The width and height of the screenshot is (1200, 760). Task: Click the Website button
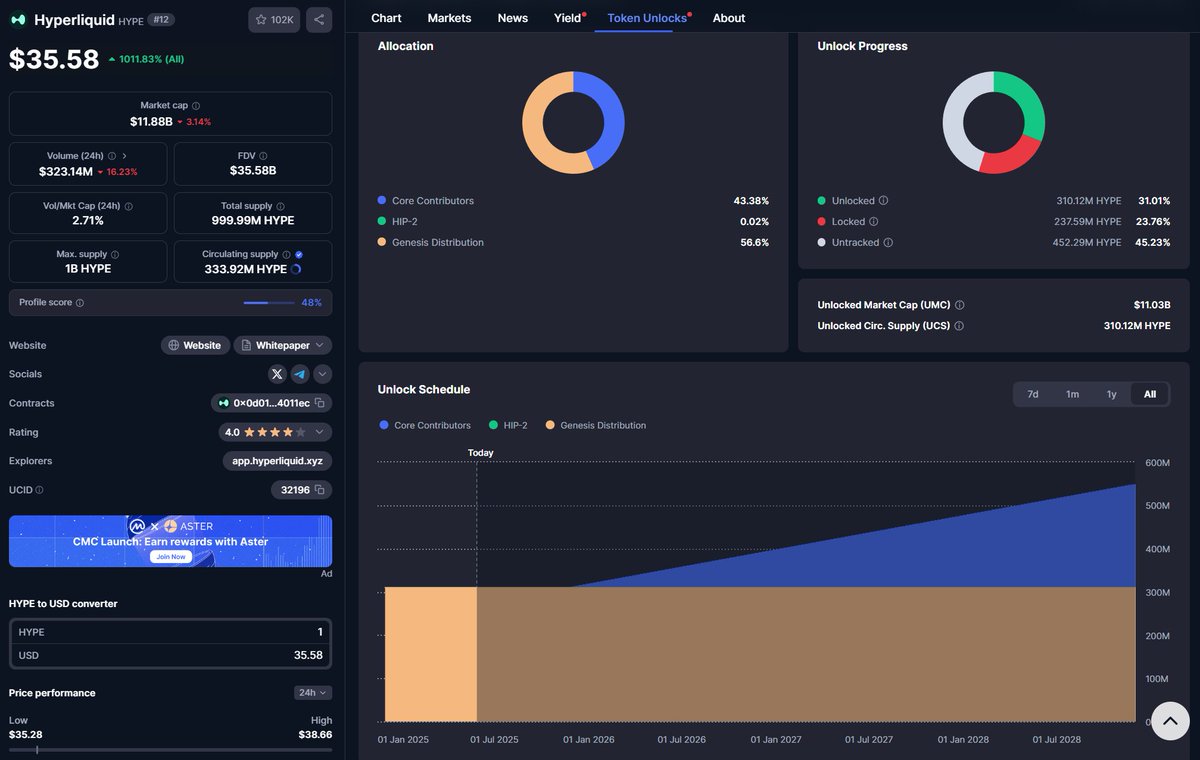pyautogui.click(x=195, y=345)
